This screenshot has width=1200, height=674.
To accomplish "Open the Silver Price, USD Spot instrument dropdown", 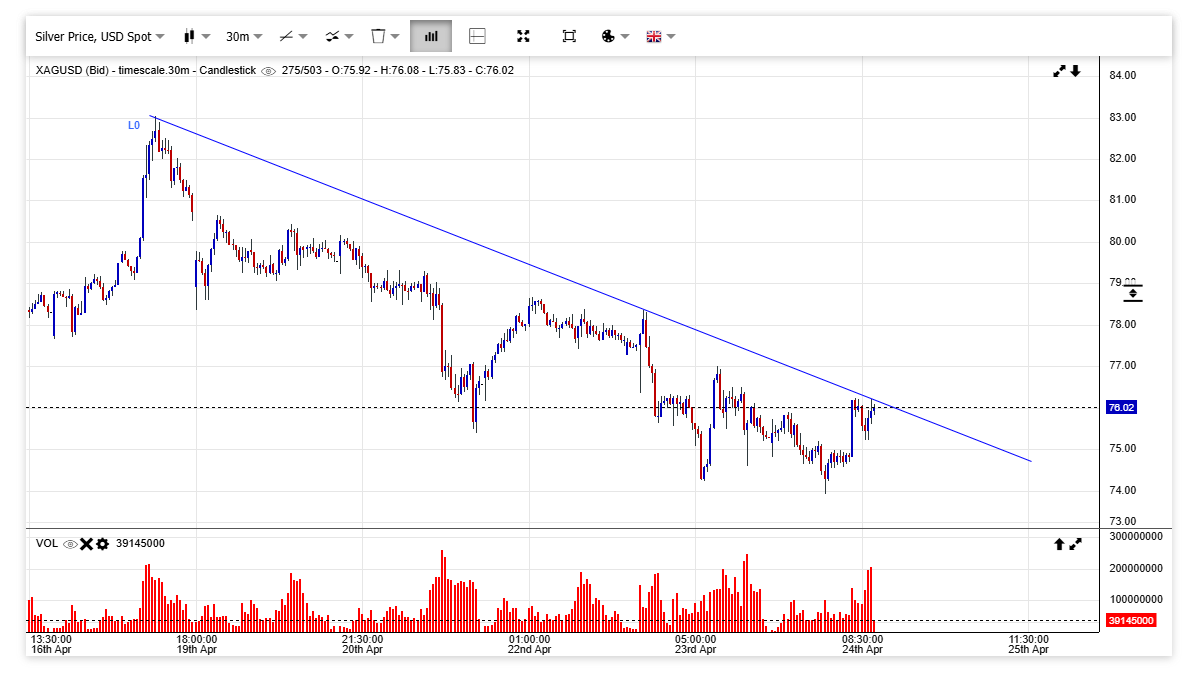I will tap(99, 37).
